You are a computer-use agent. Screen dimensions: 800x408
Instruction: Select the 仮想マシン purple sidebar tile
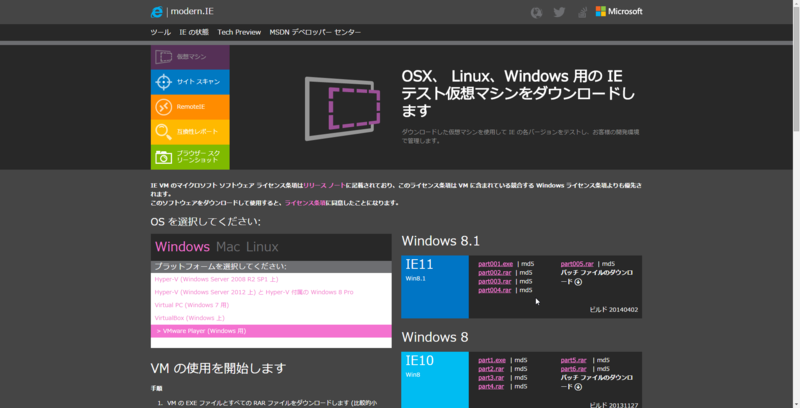(x=190, y=57)
